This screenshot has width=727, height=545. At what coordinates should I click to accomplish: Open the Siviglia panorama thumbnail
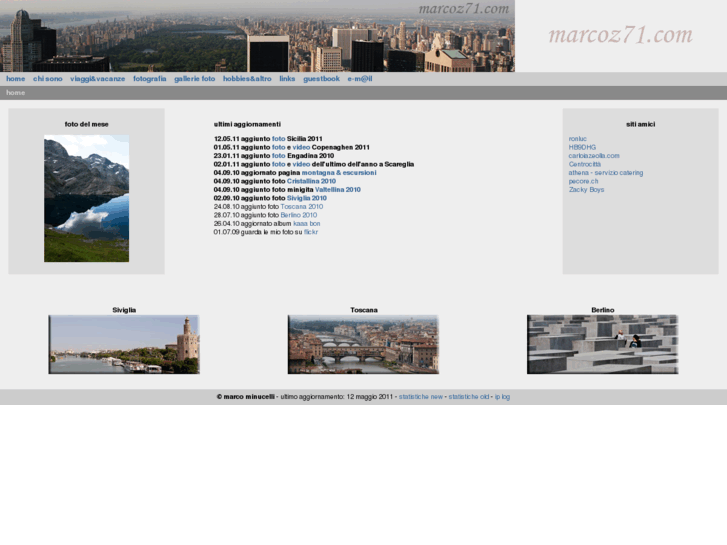tap(124, 344)
